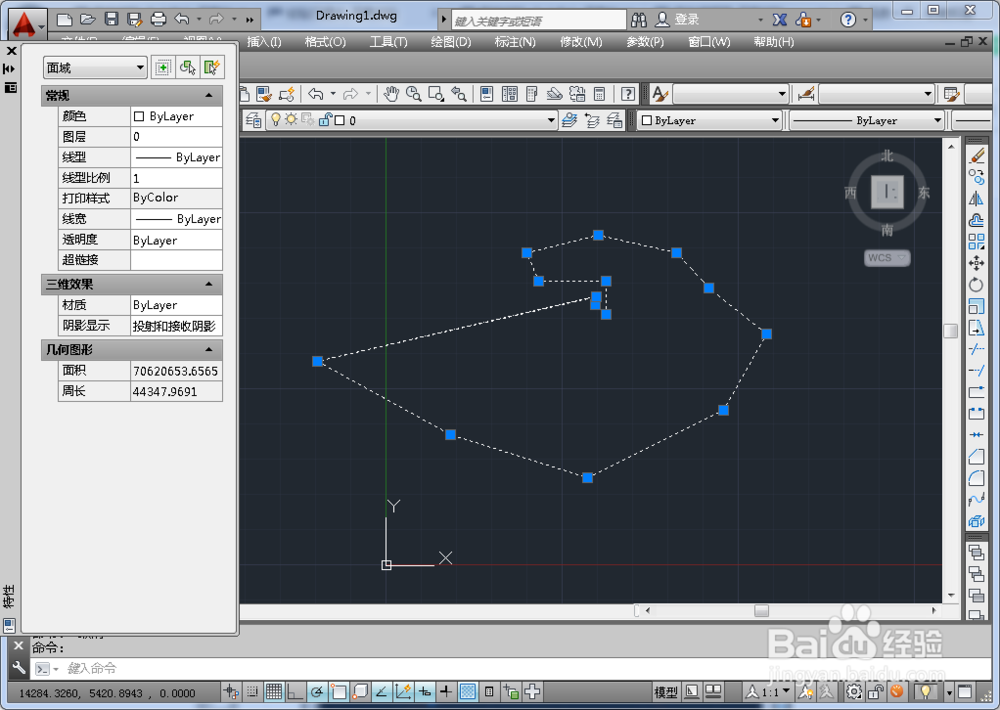Click the Plot printer icon
Viewport: 1000px width, 710px height.
(x=158, y=19)
